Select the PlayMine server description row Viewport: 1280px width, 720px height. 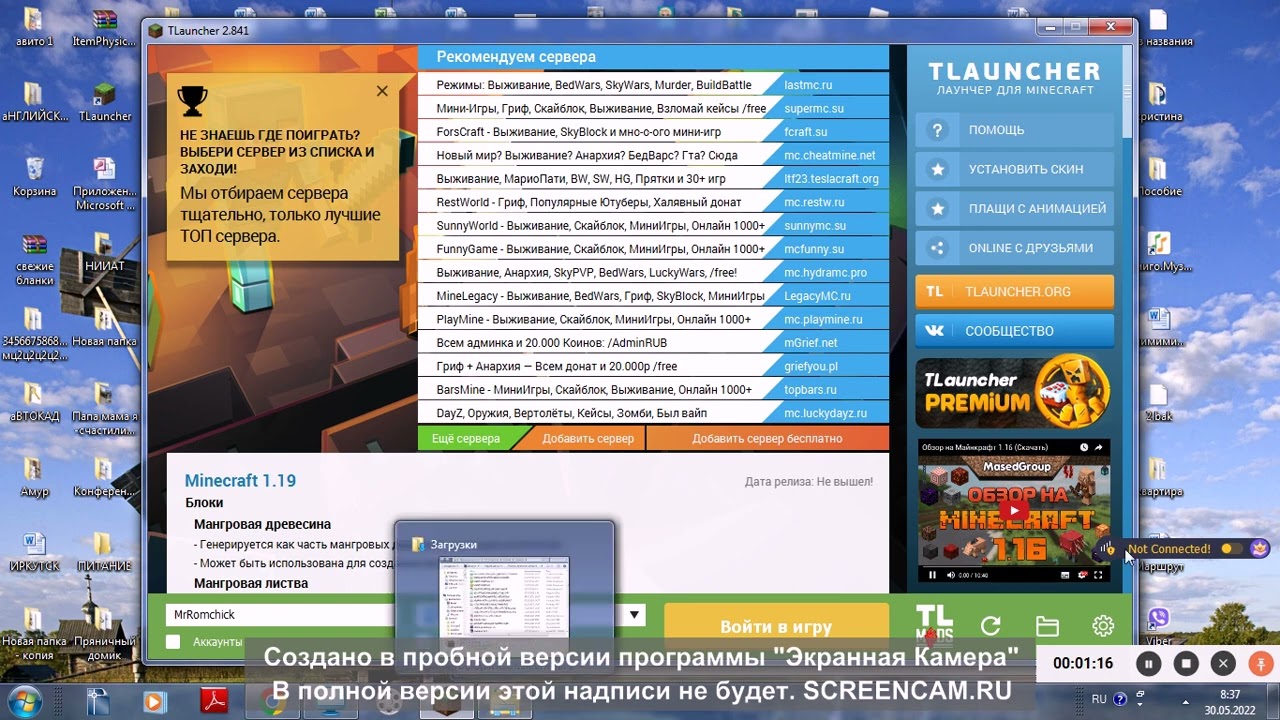595,319
